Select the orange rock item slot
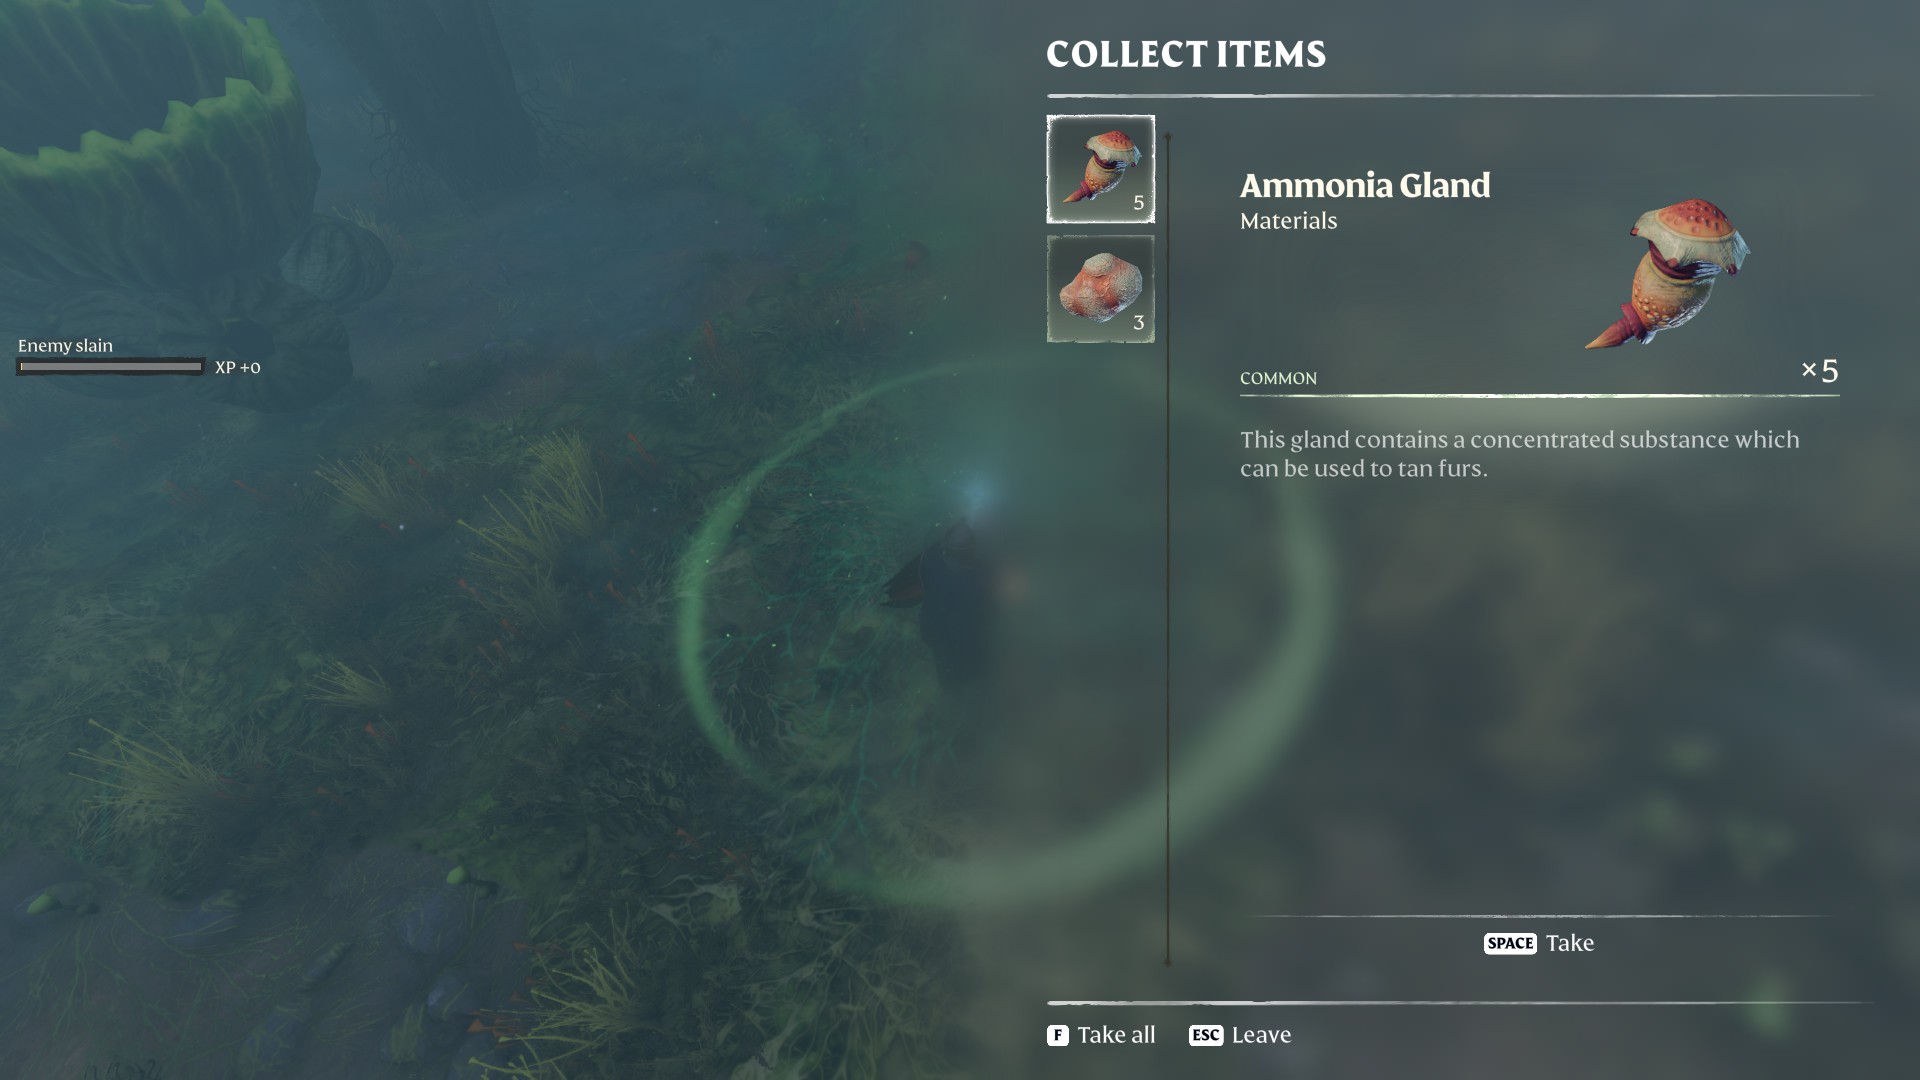 [x=1100, y=289]
